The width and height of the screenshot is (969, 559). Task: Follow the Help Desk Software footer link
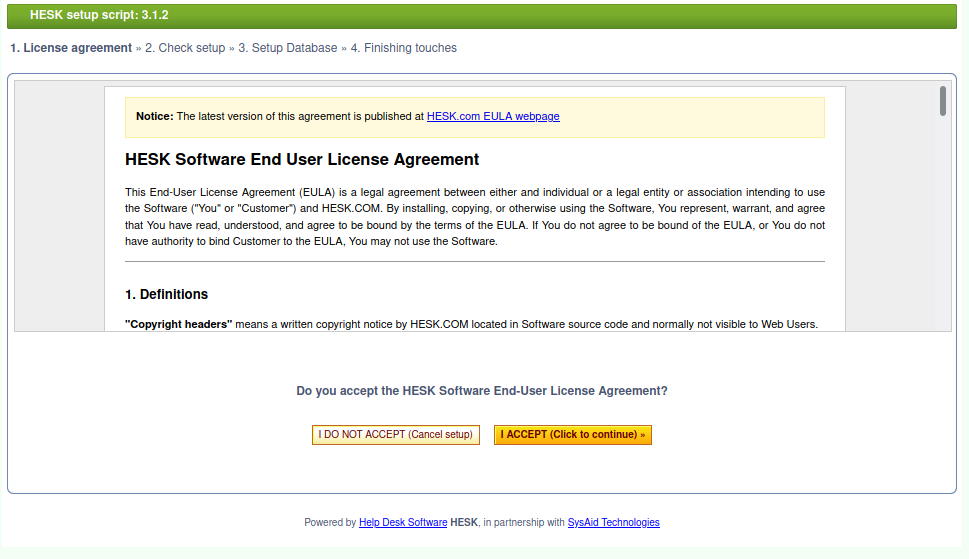coord(403,523)
